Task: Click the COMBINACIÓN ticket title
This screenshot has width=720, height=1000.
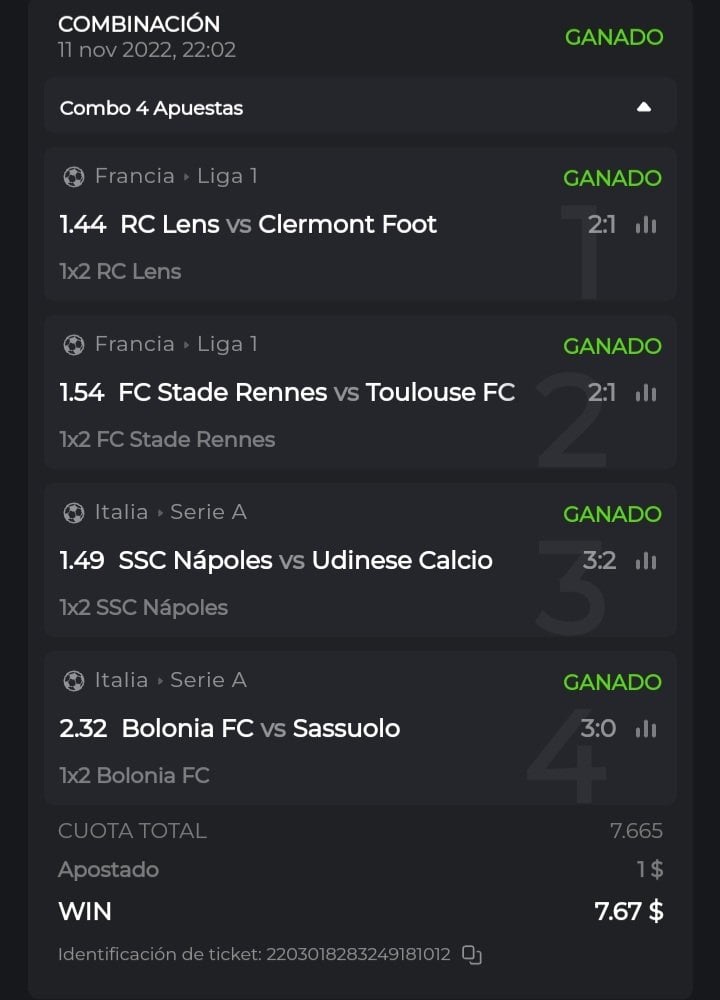Action: coord(139,24)
